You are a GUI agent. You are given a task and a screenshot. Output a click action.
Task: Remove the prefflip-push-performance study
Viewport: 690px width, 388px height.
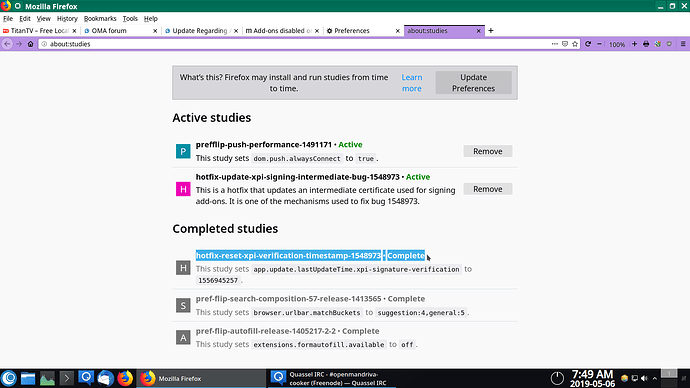(x=488, y=151)
